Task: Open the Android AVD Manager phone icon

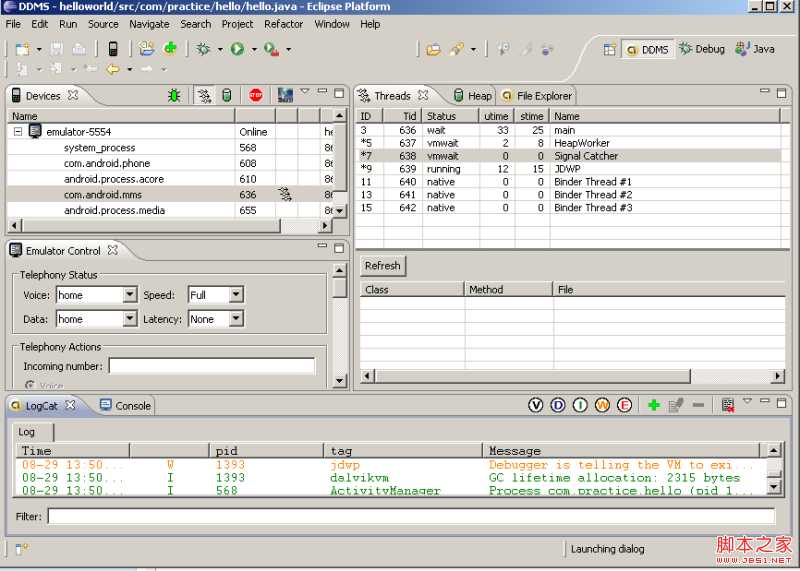Action: (x=113, y=48)
